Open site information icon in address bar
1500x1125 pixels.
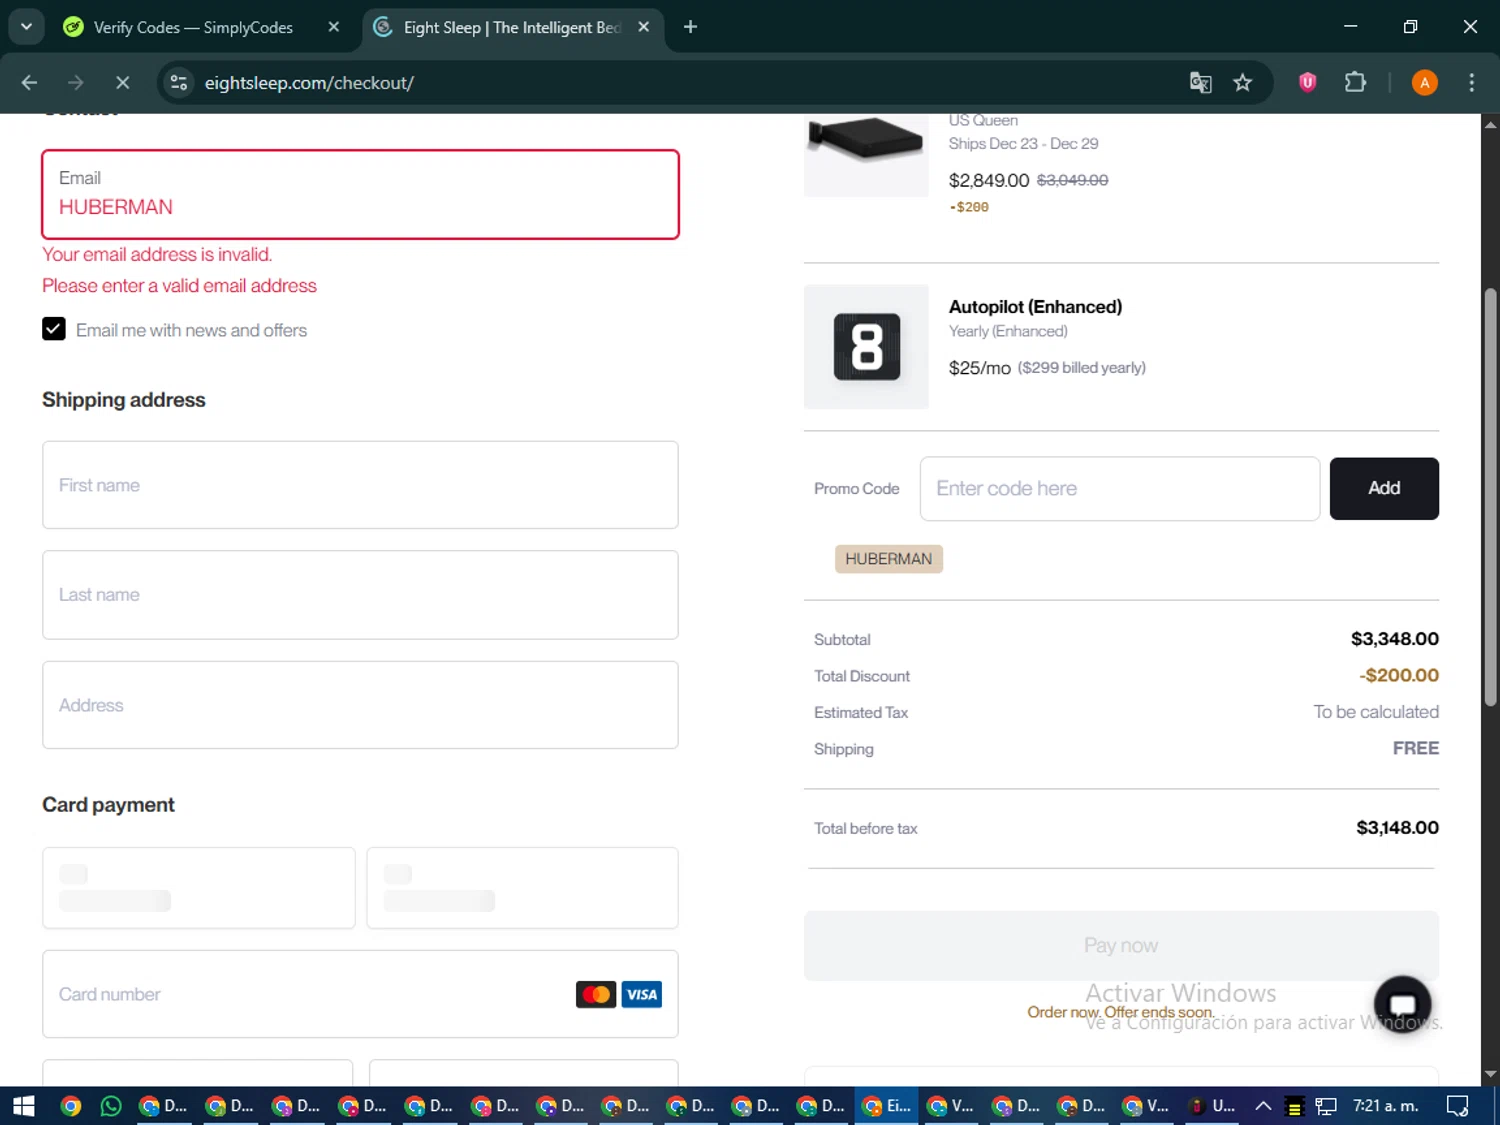click(179, 83)
